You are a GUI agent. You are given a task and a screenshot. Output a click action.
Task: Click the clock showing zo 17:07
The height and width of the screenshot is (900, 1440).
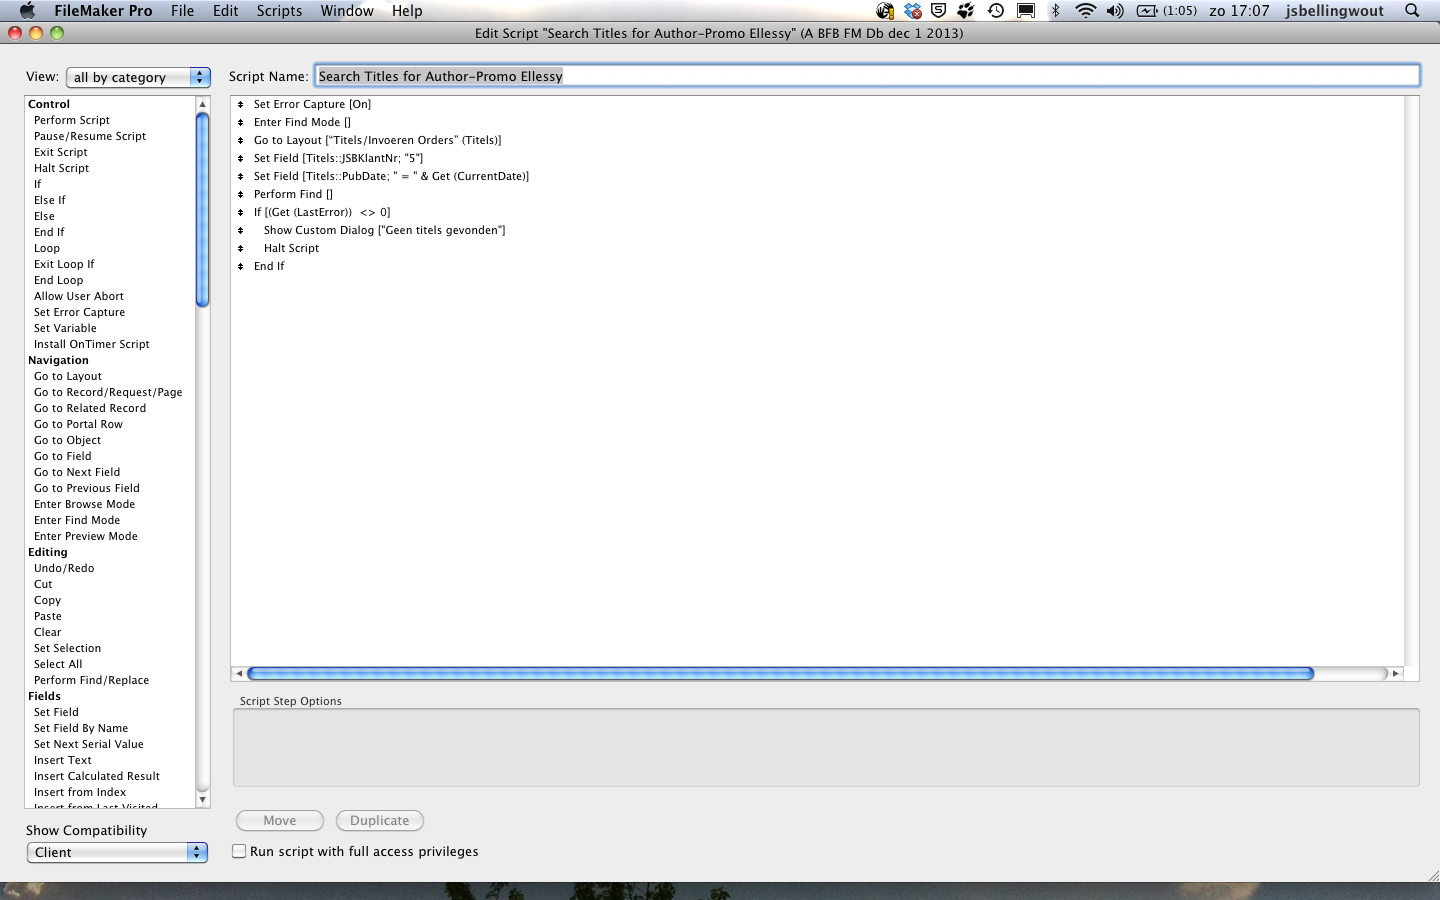(1239, 10)
